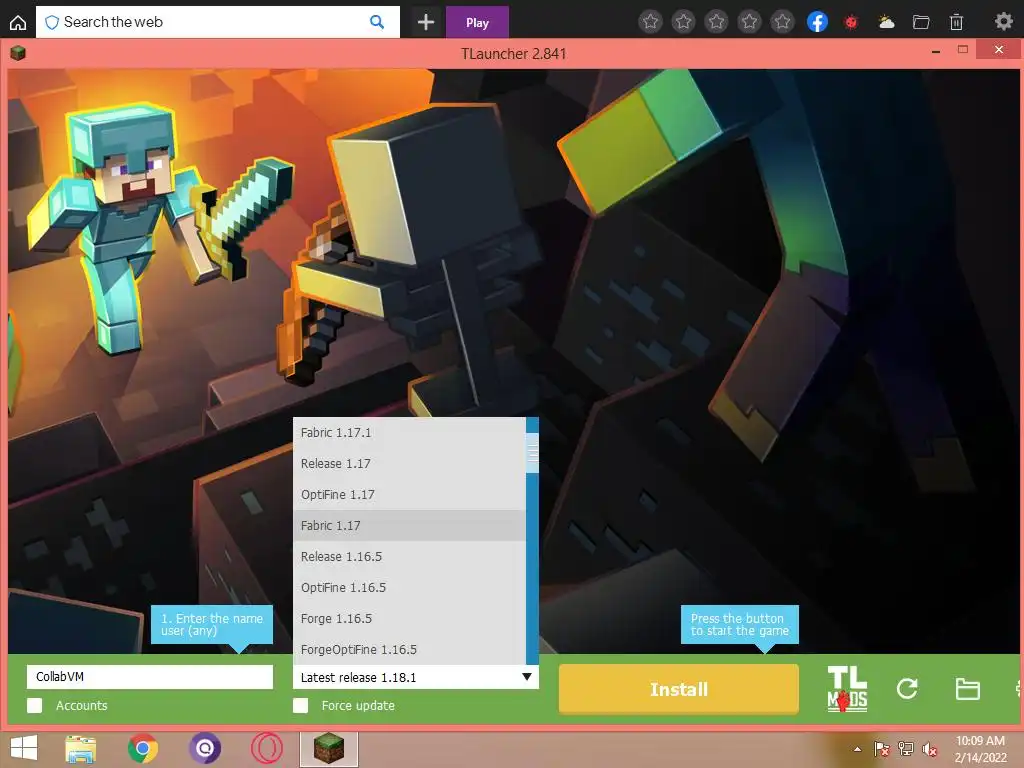1024x768 pixels.
Task: Show hidden tray icons arrow
Action: tap(857, 749)
